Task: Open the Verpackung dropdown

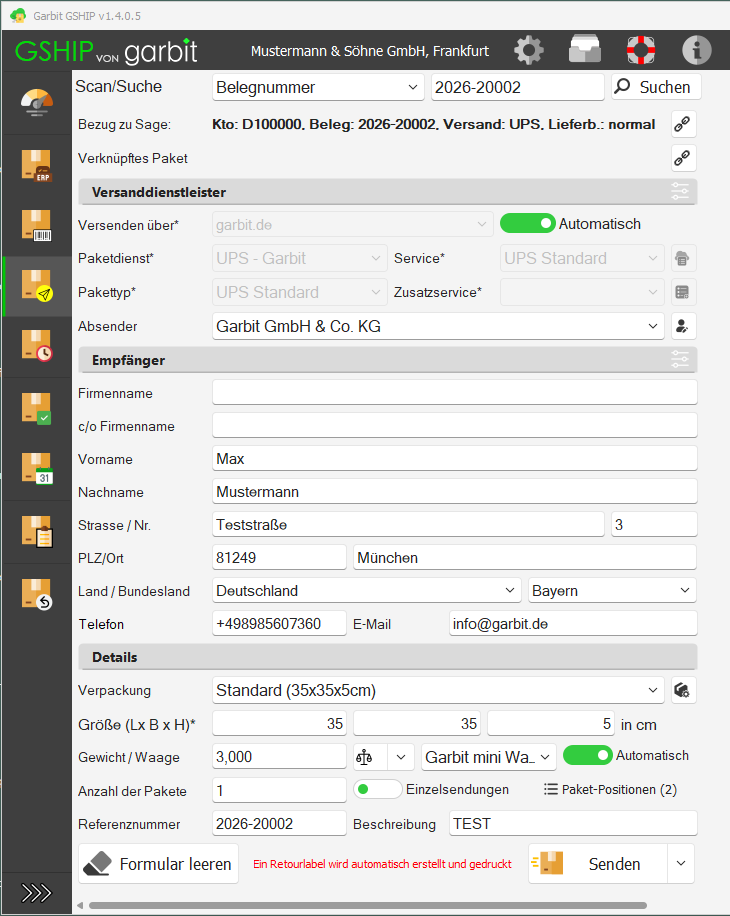Action: point(438,691)
